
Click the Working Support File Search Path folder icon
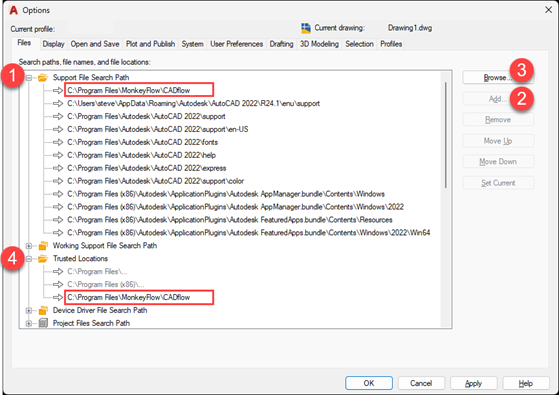43,246
